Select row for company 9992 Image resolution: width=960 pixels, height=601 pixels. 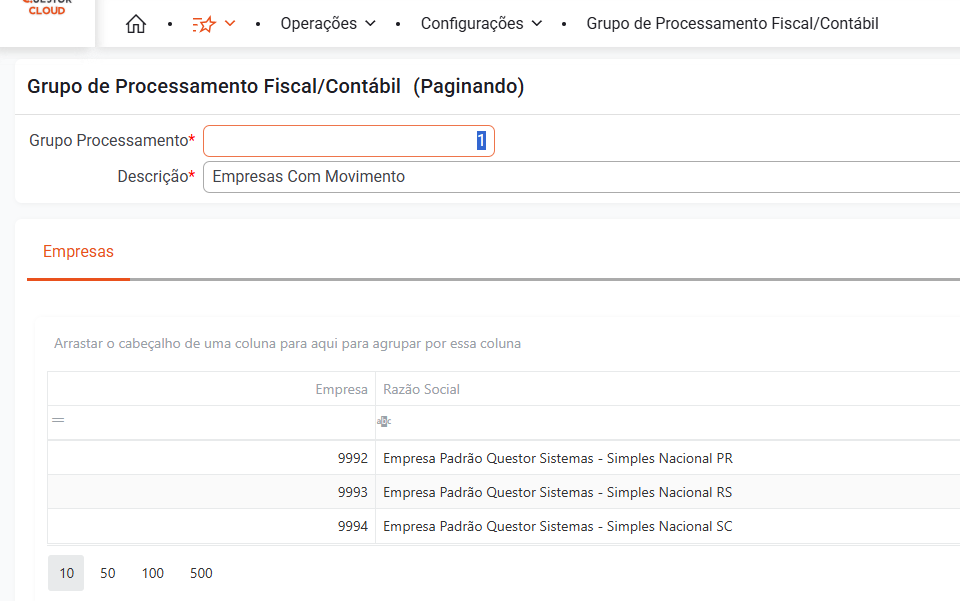(x=503, y=458)
